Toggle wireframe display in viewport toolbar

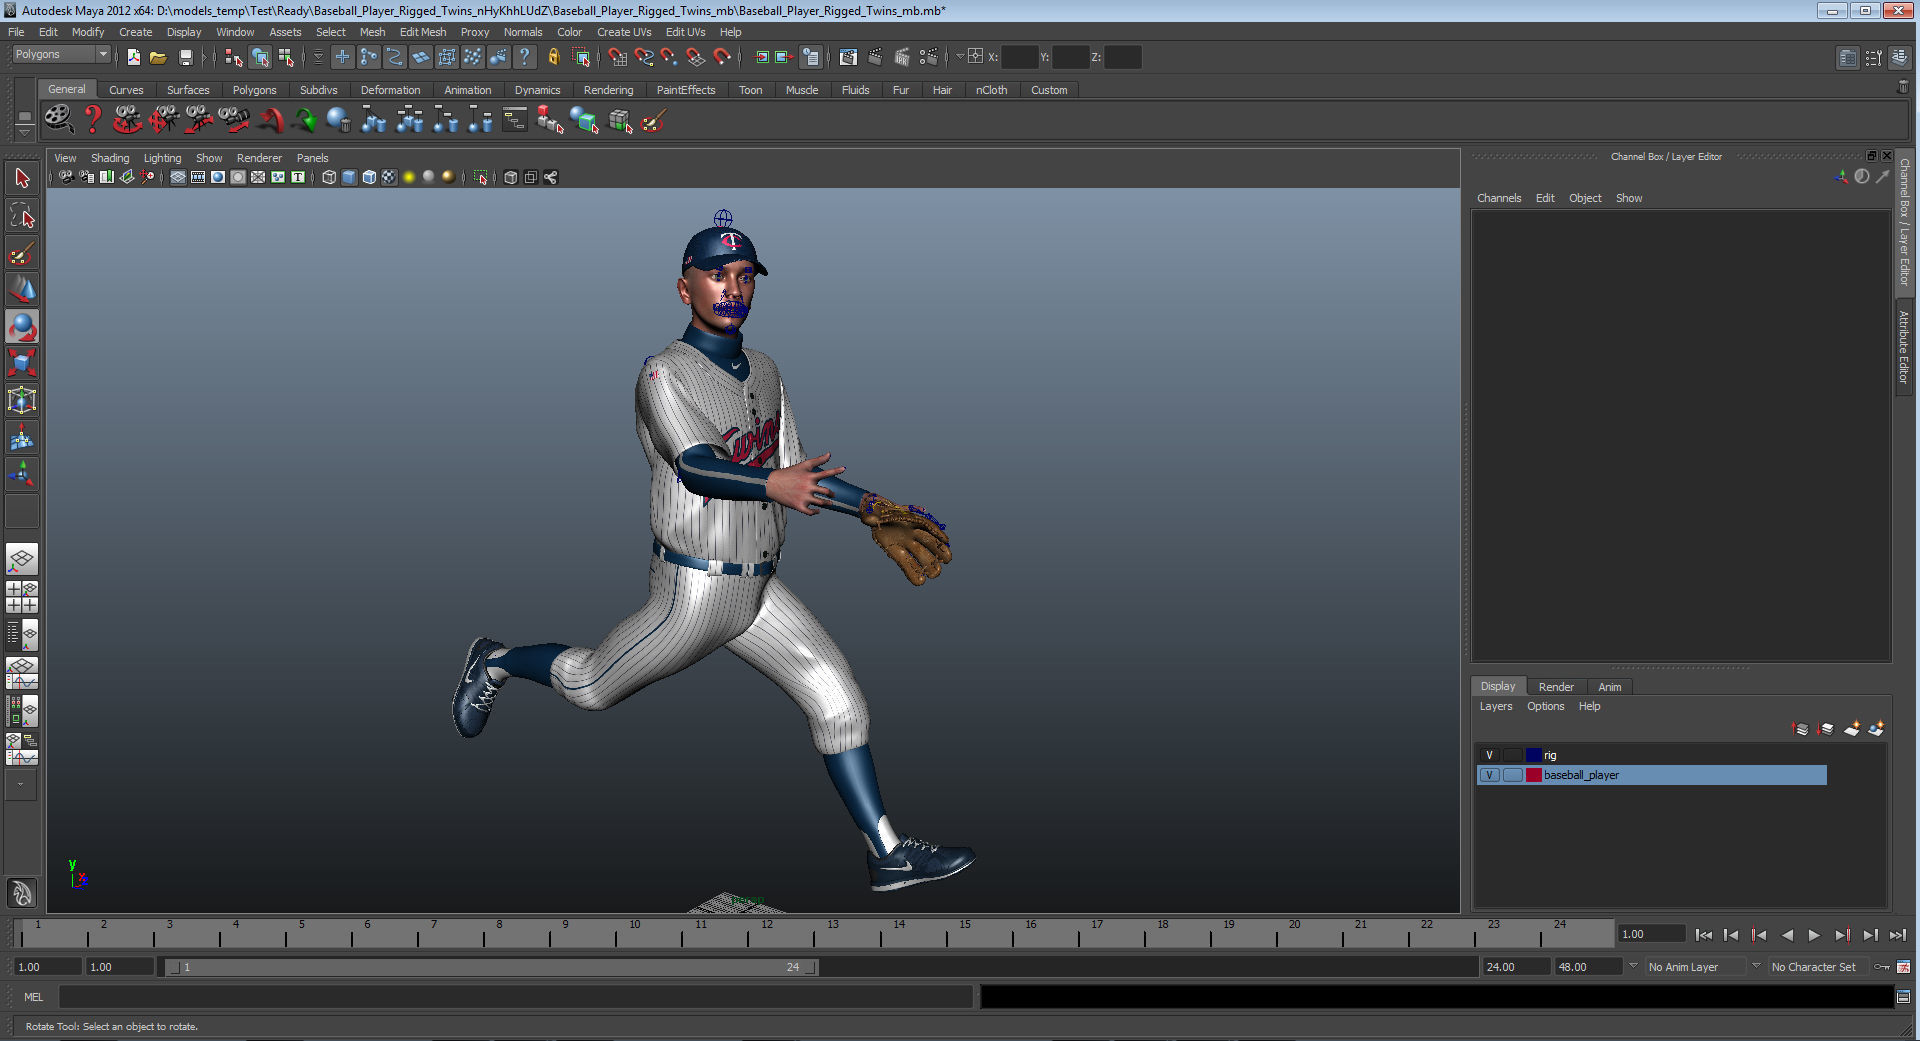[x=329, y=177]
